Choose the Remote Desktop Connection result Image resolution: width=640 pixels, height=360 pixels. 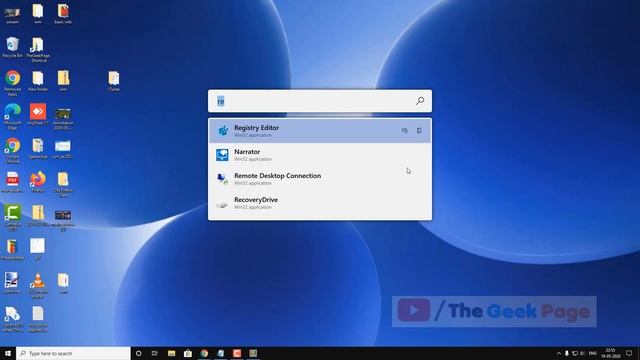(320, 179)
